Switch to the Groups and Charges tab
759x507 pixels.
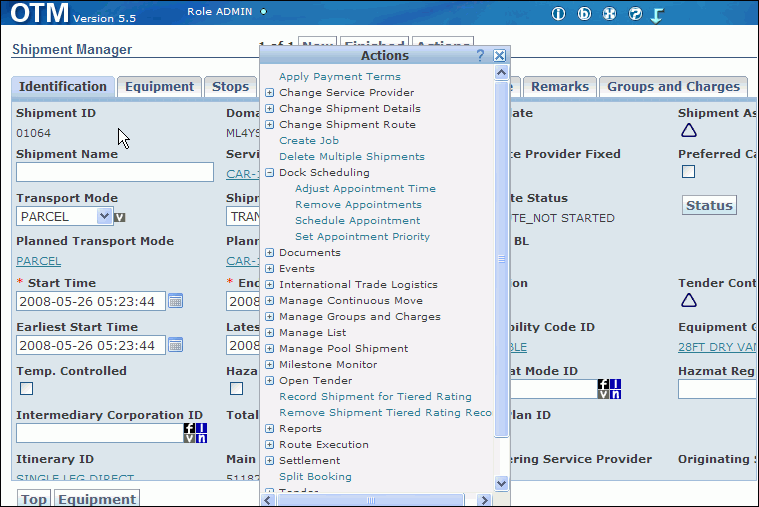tap(673, 87)
